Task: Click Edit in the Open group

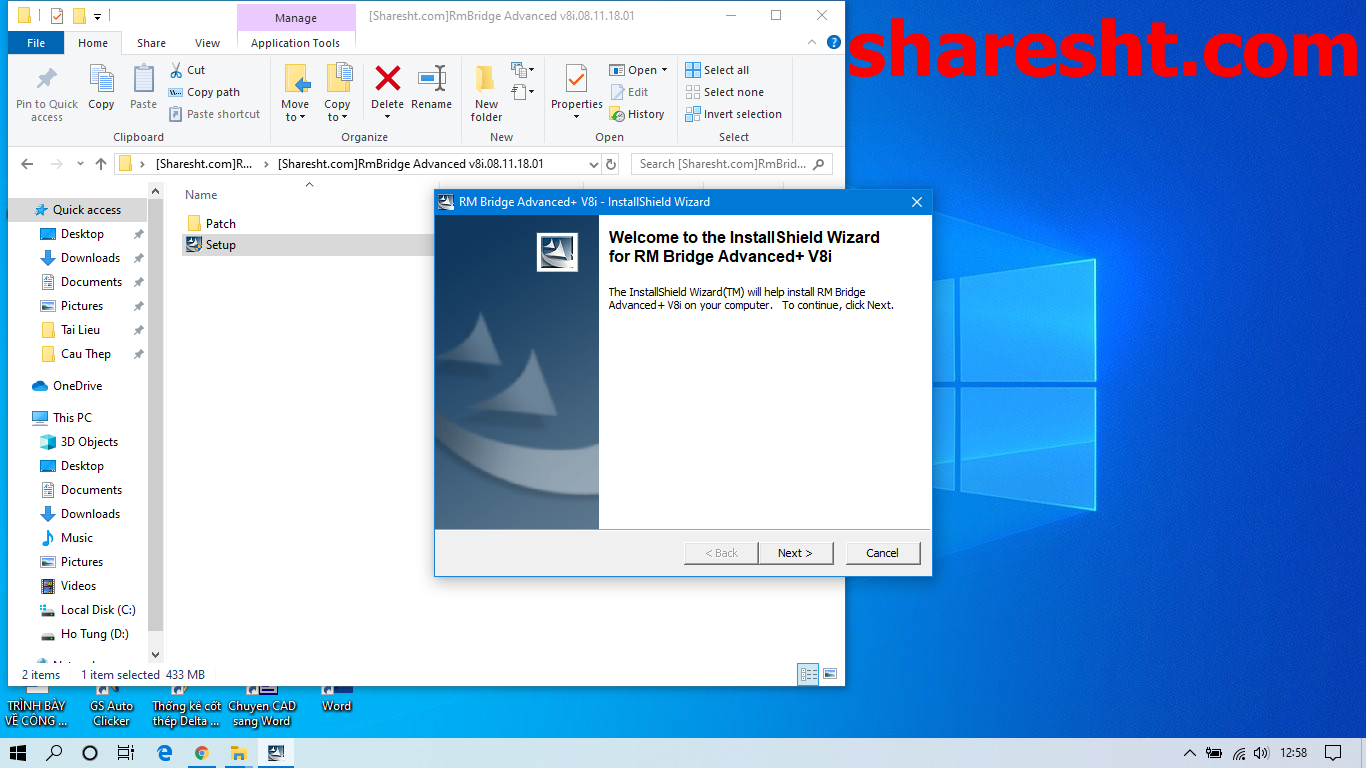Action: tap(630, 92)
